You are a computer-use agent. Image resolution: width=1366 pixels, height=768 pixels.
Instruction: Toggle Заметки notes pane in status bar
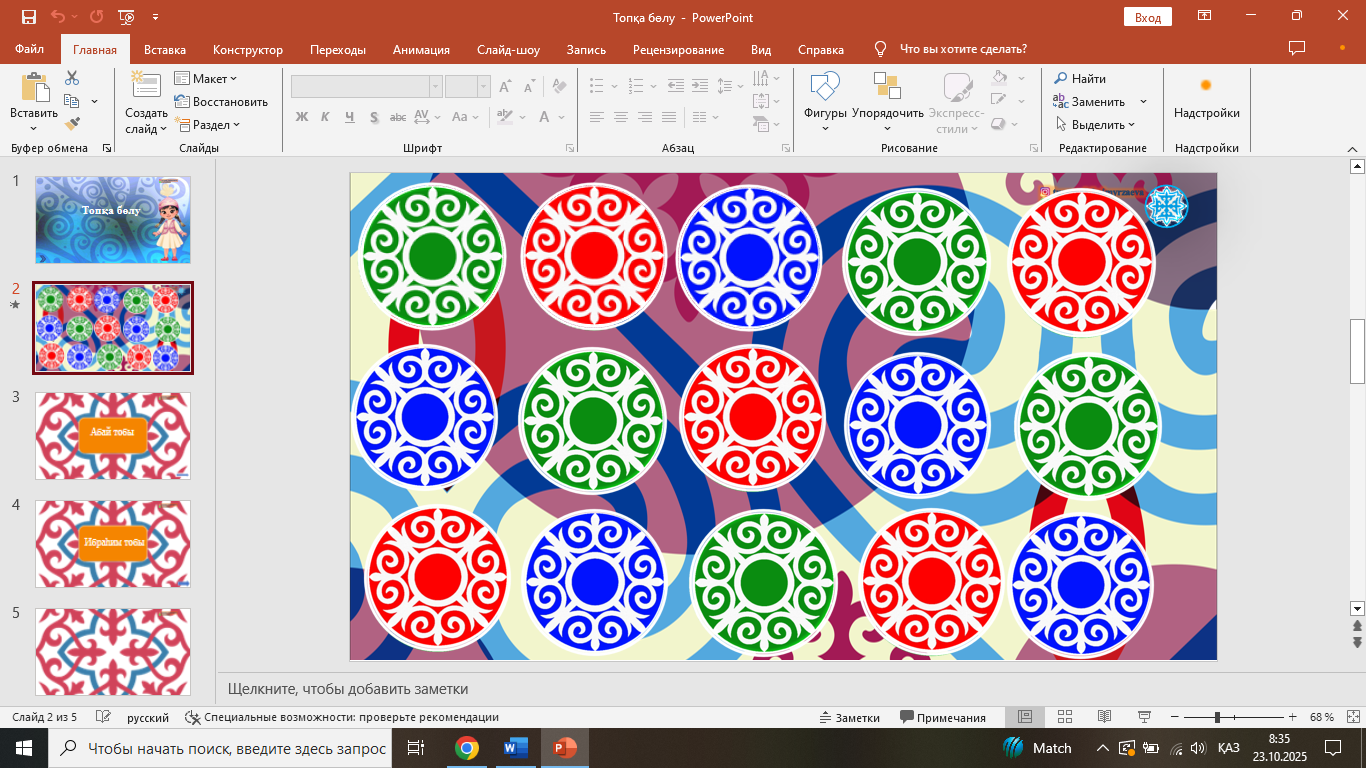click(849, 717)
